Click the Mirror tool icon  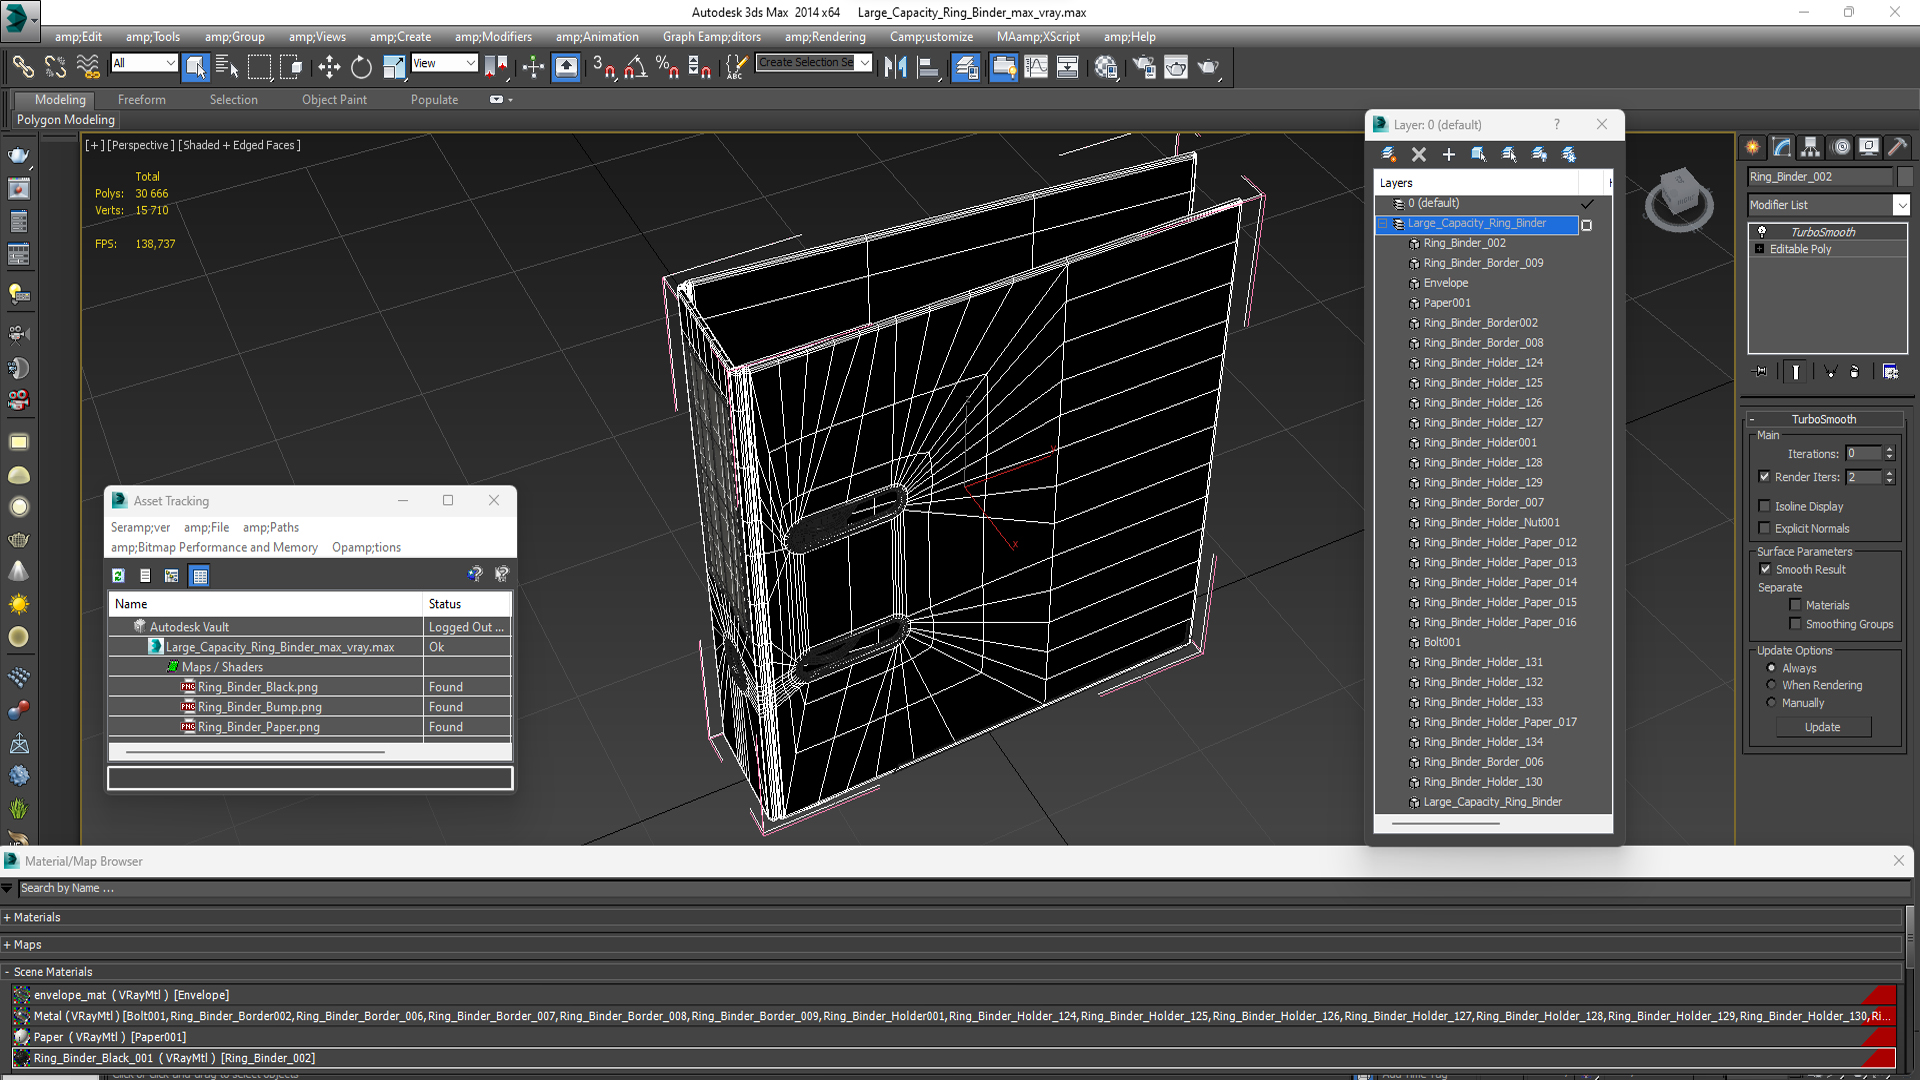[895, 67]
